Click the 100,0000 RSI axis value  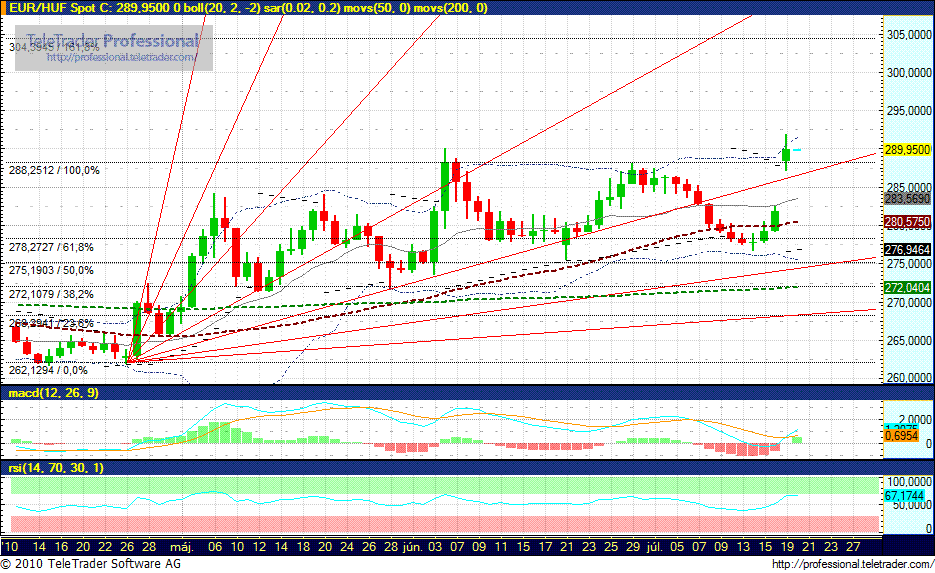(909, 481)
